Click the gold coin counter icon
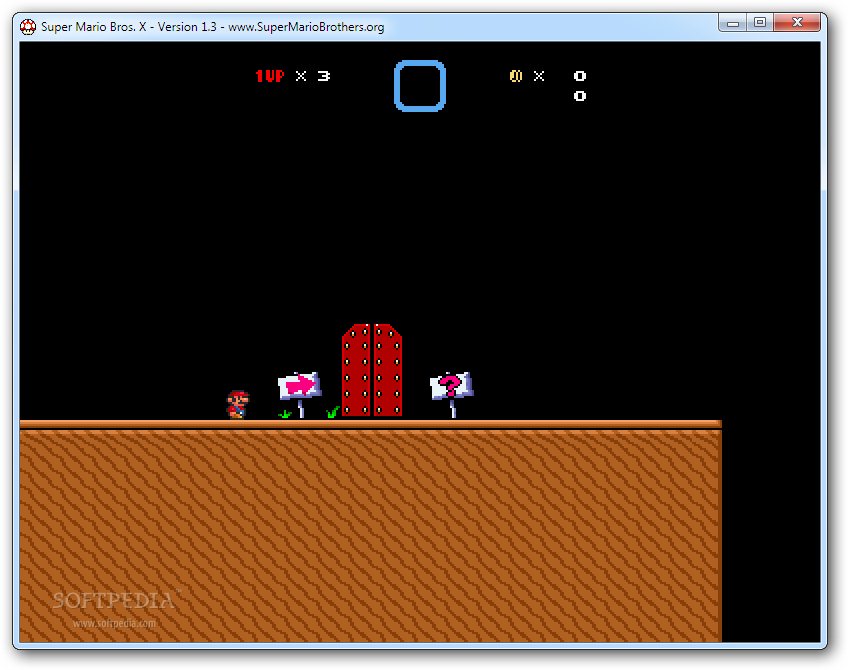The width and height of the screenshot is (848, 670). click(516, 76)
